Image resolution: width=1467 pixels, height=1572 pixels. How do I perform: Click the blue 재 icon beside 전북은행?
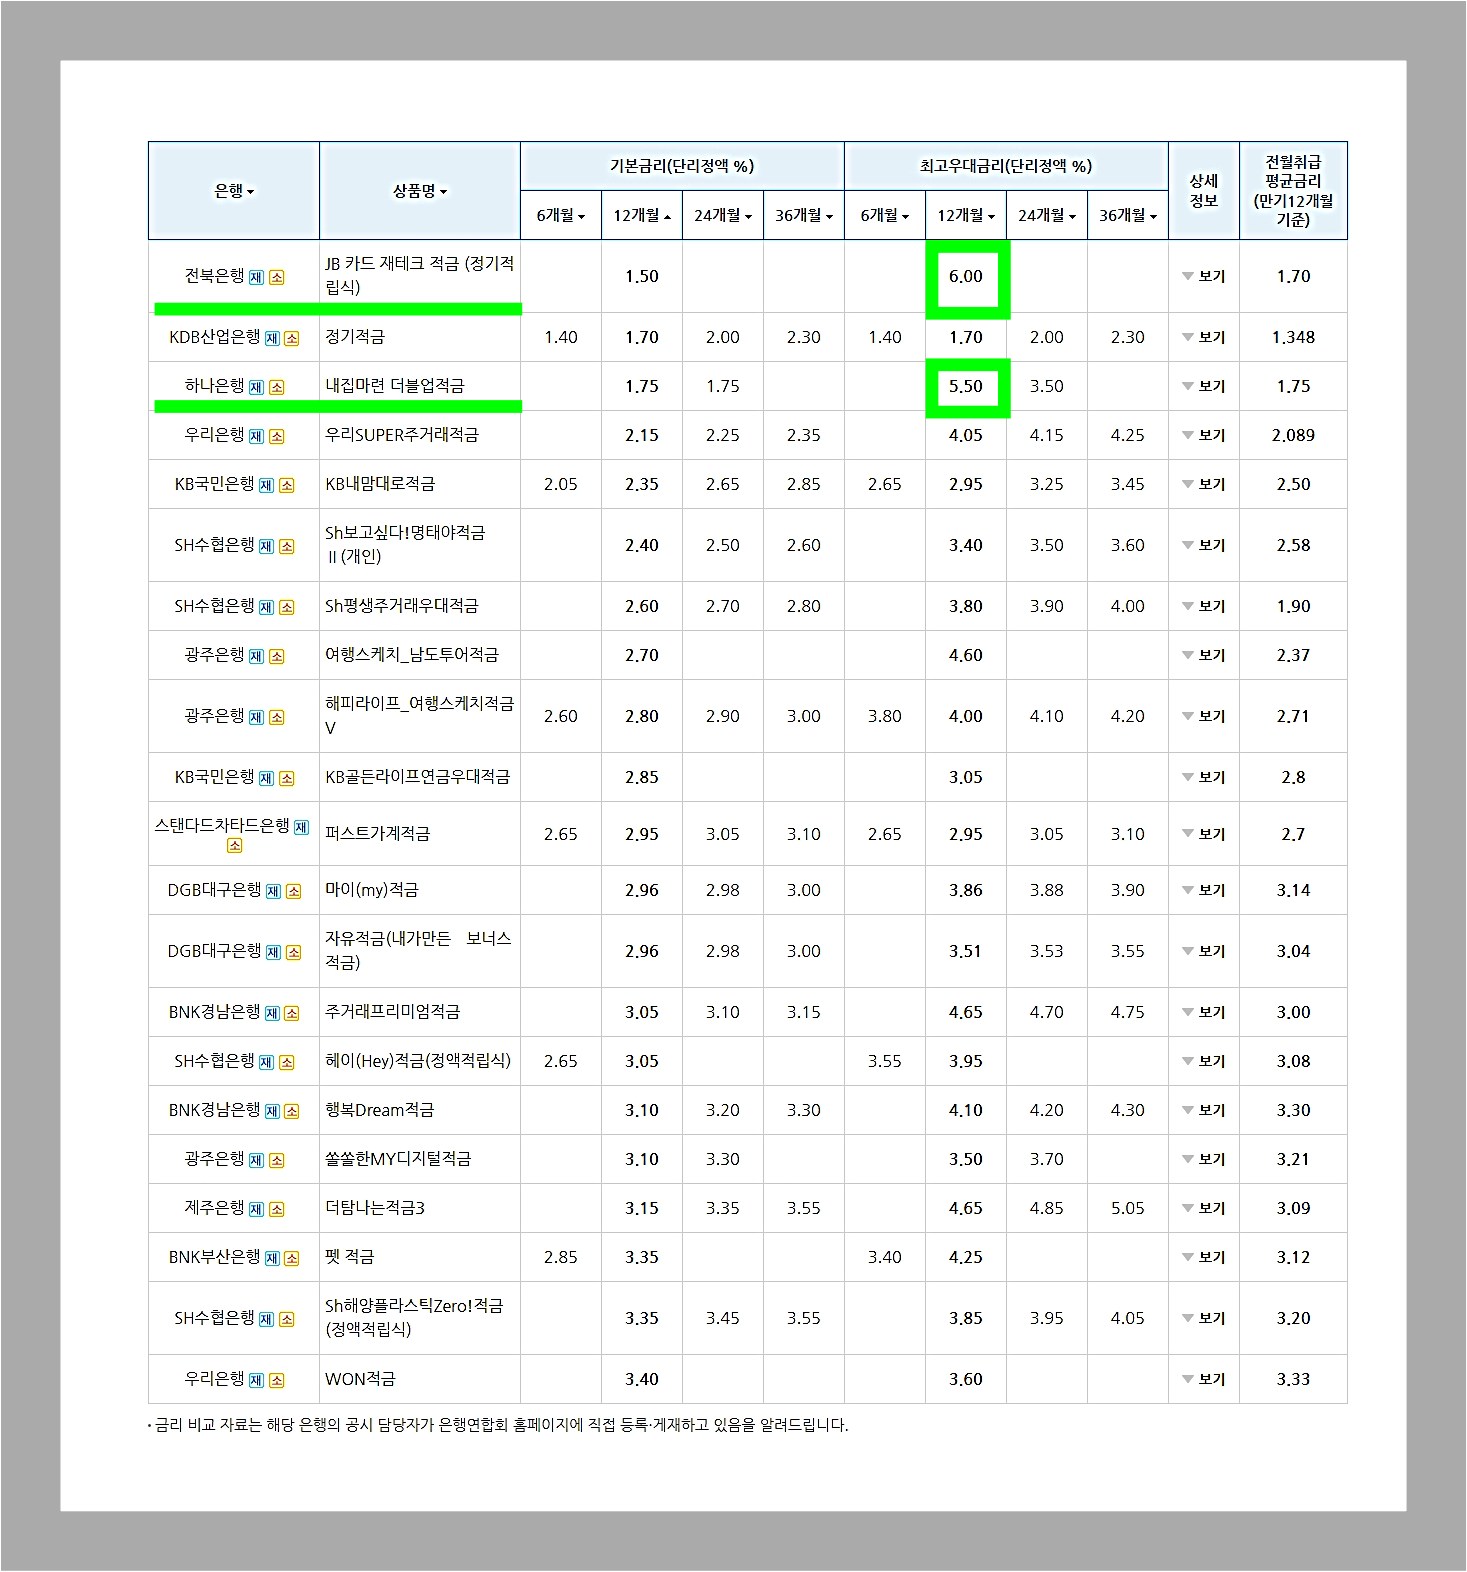(x=256, y=278)
